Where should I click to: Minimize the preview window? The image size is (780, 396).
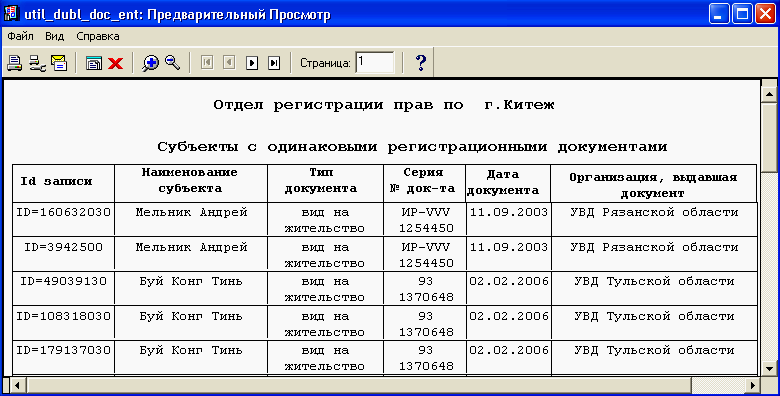tap(718, 14)
